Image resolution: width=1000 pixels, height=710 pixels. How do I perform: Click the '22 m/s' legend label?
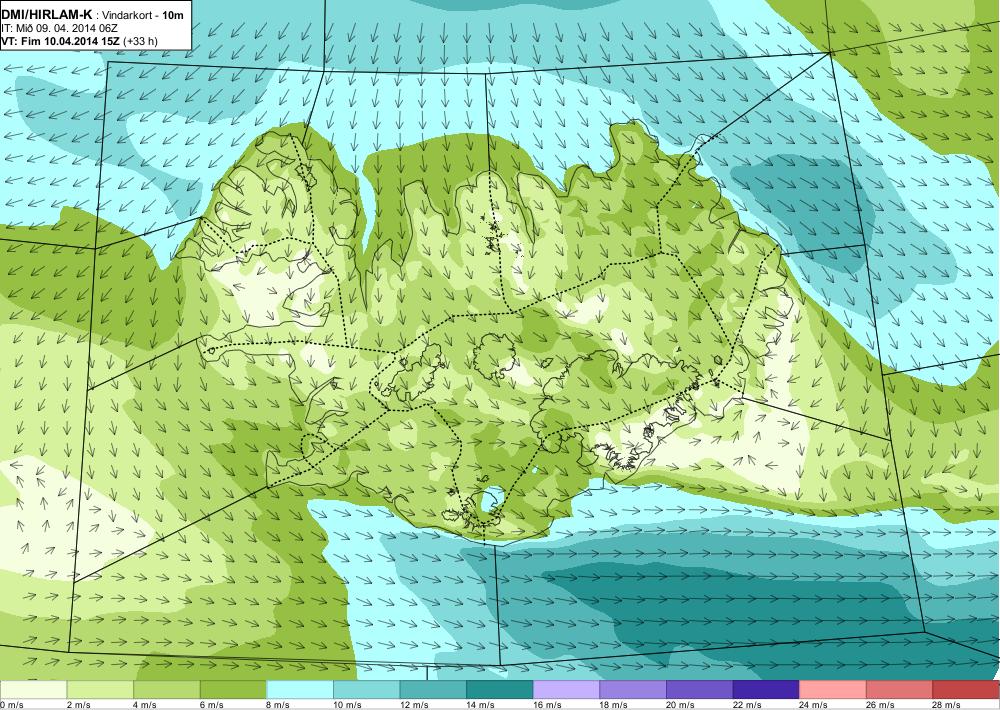click(747, 705)
